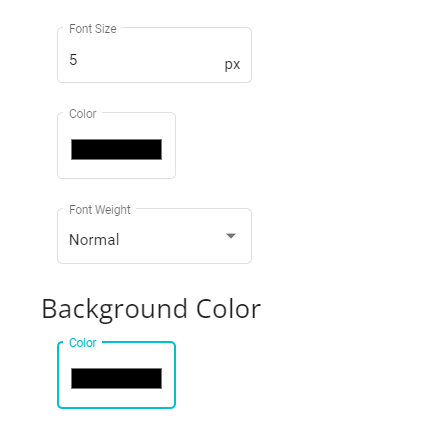
Task: Open the black text Color swatch
Action: [116, 149]
